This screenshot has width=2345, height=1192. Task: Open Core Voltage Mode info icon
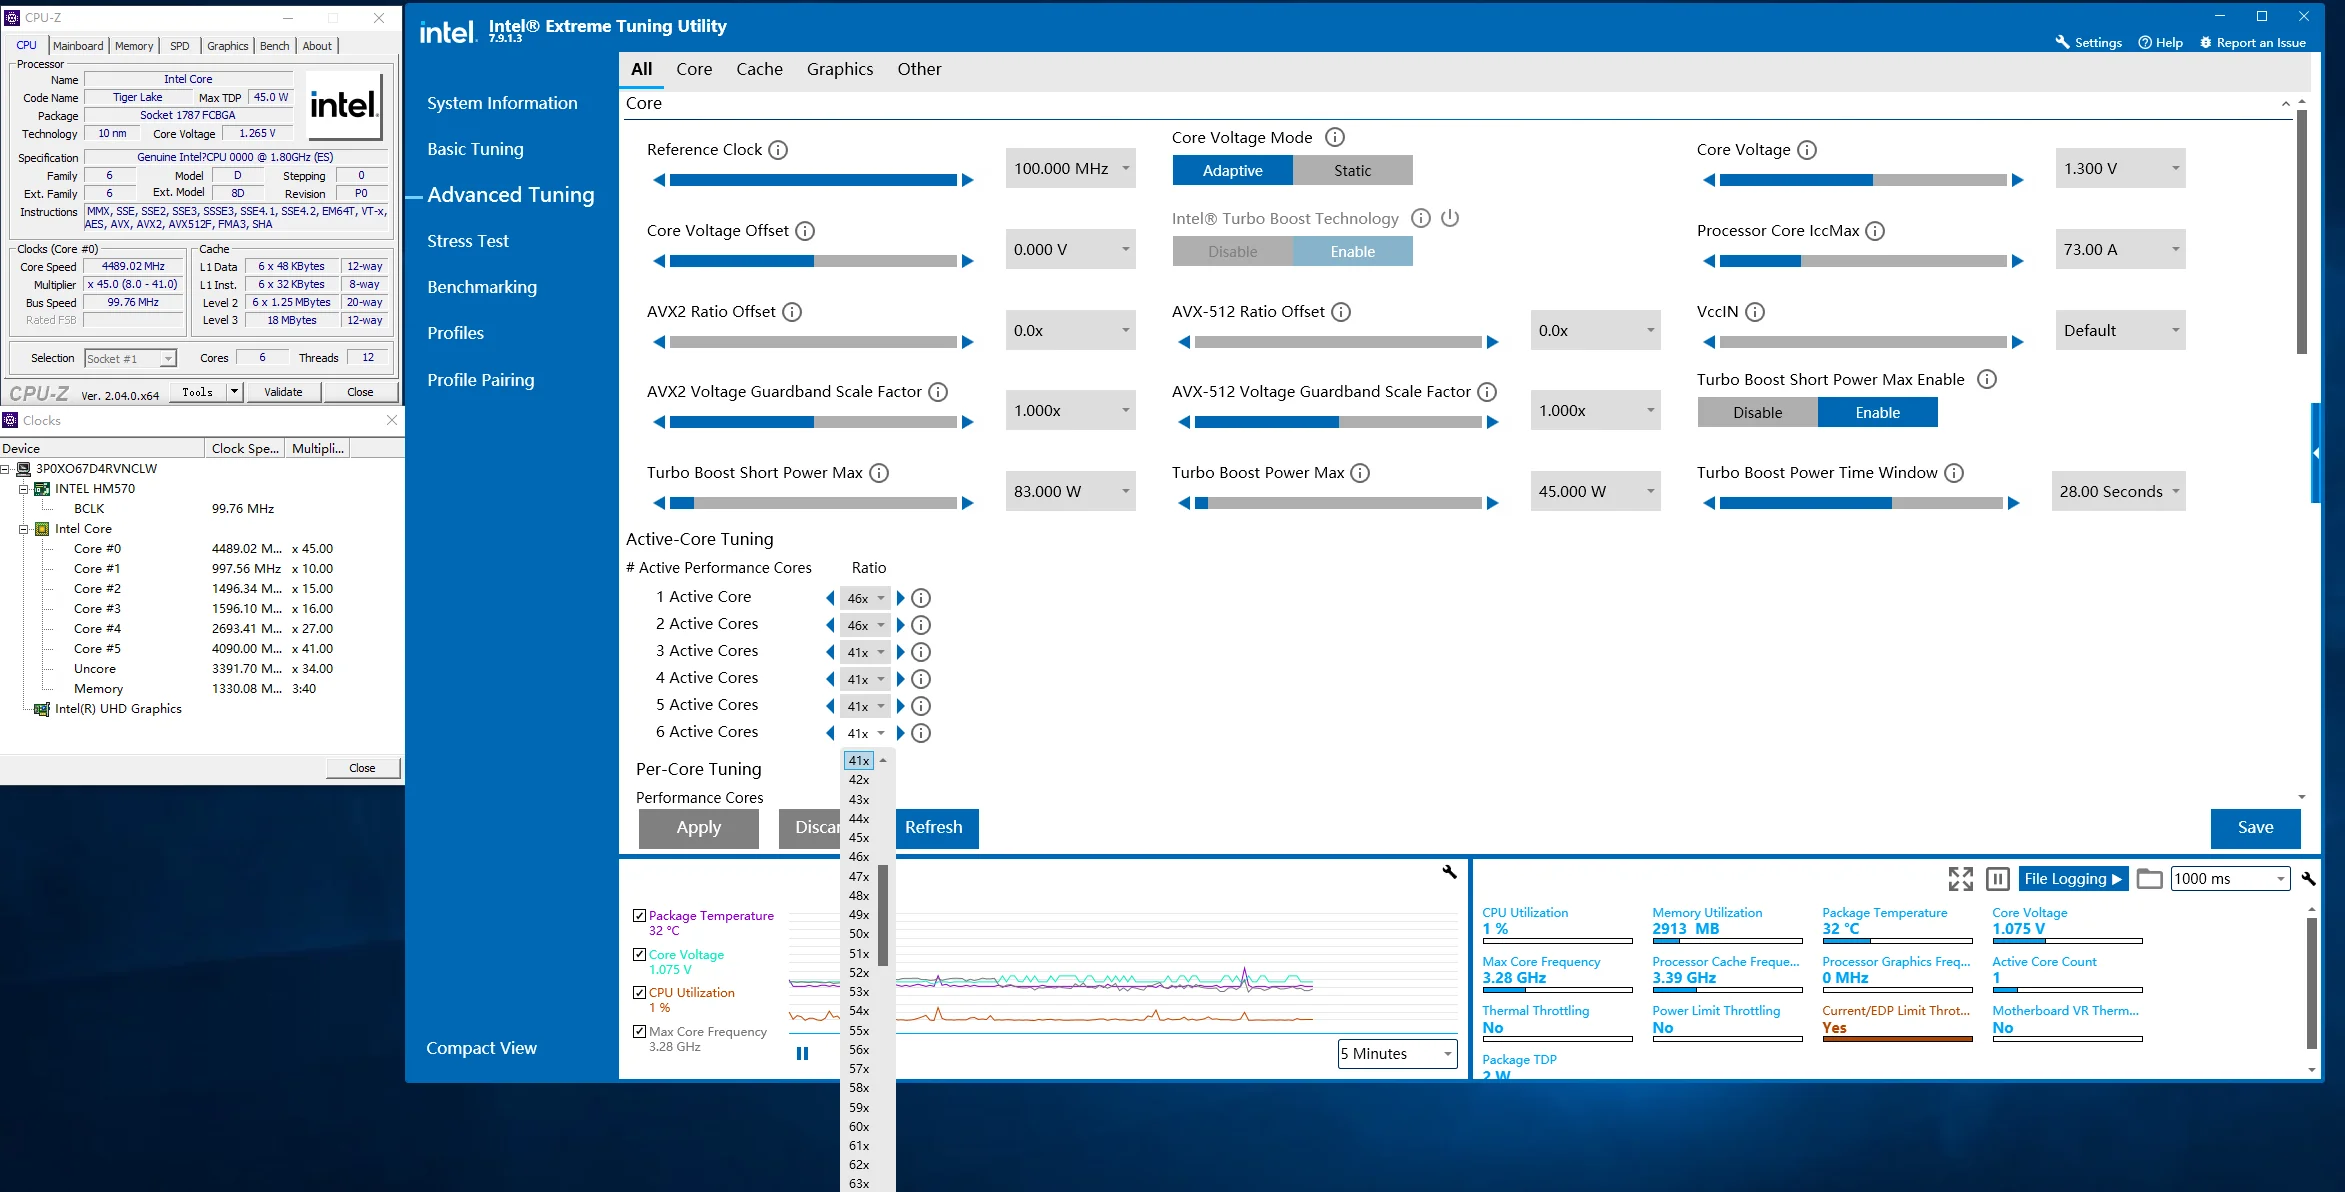pos(1335,138)
